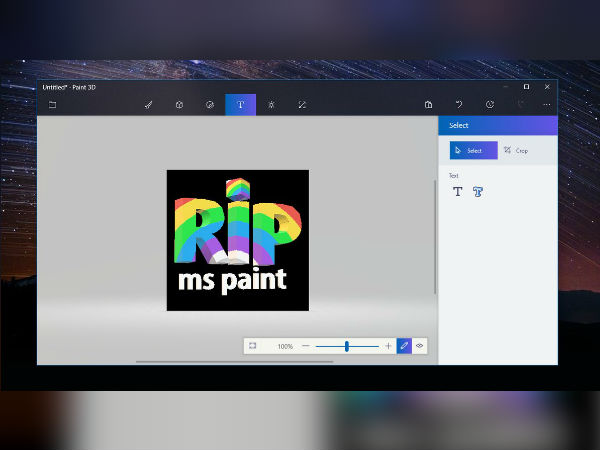Viewport: 600px width, 450px height.
Task: Choose the 2D text option
Action: tap(457, 191)
